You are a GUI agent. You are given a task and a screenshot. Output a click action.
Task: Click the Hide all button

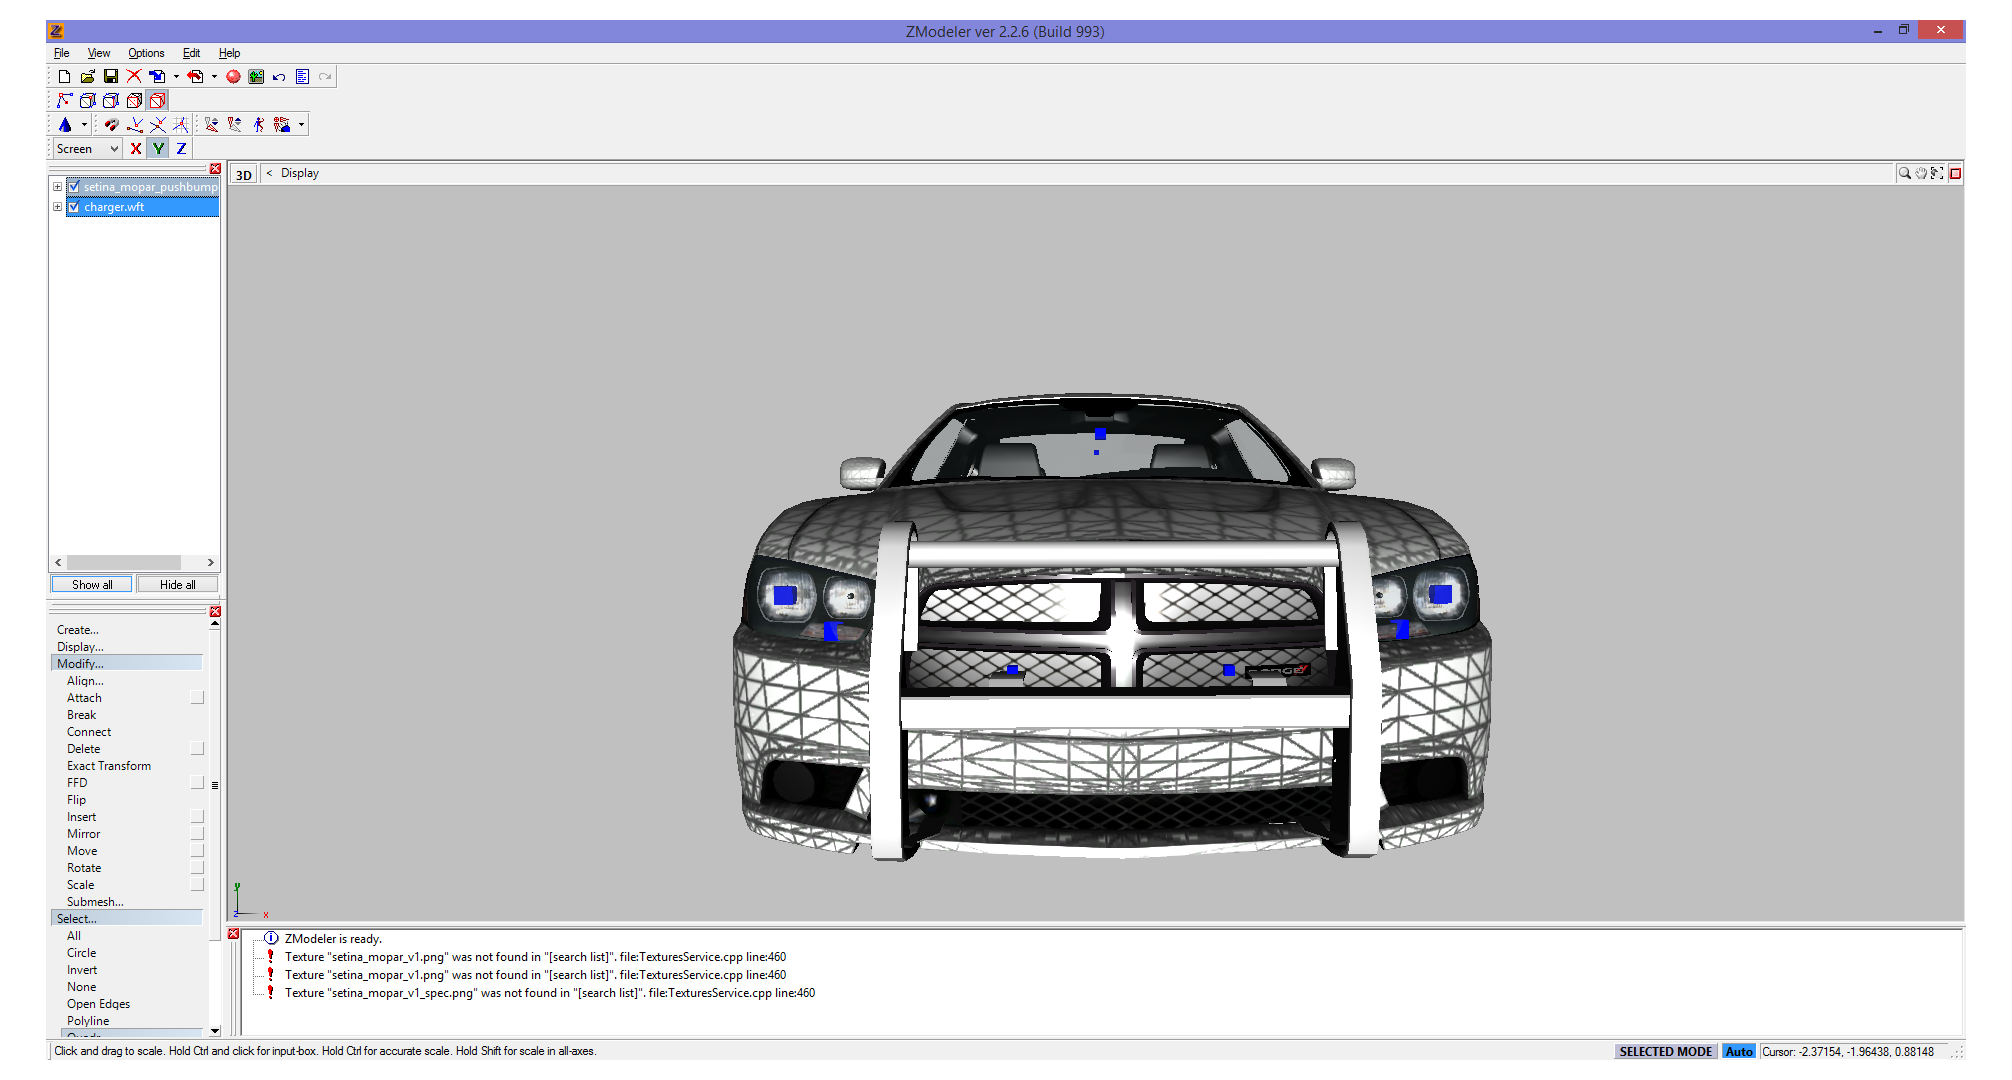pos(177,585)
